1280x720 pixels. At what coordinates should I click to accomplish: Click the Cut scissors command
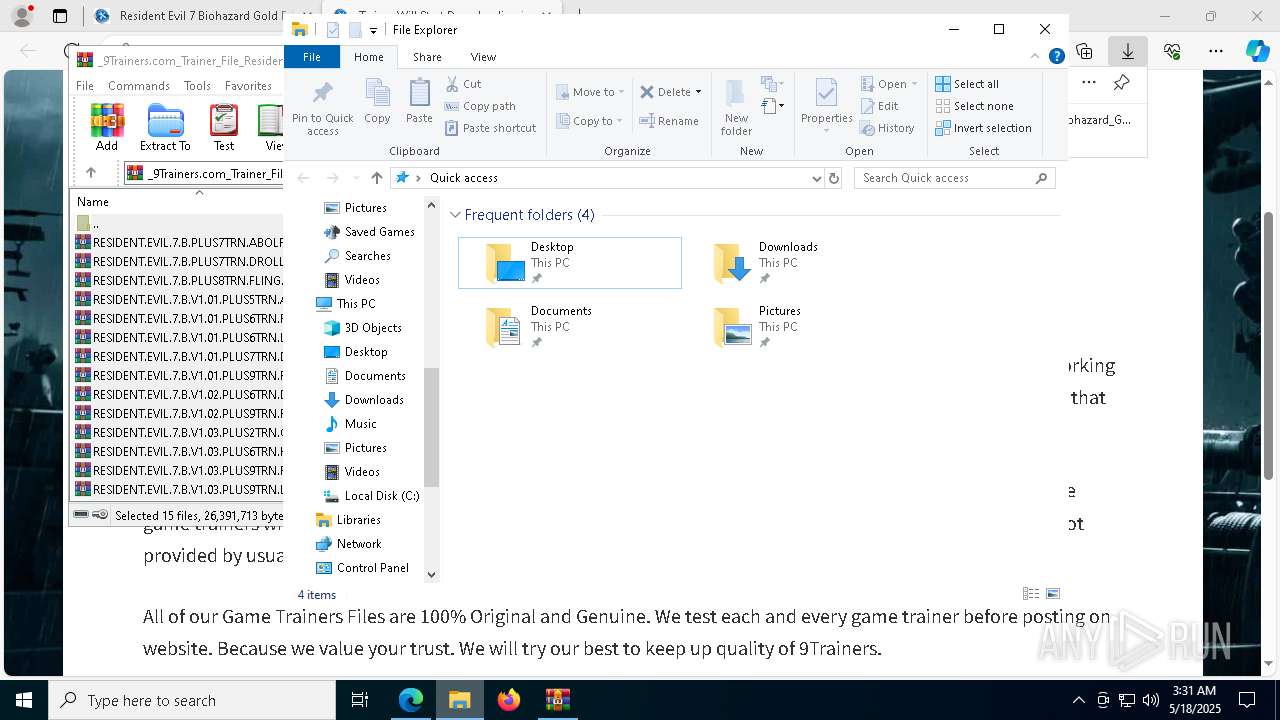pos(463,84)
